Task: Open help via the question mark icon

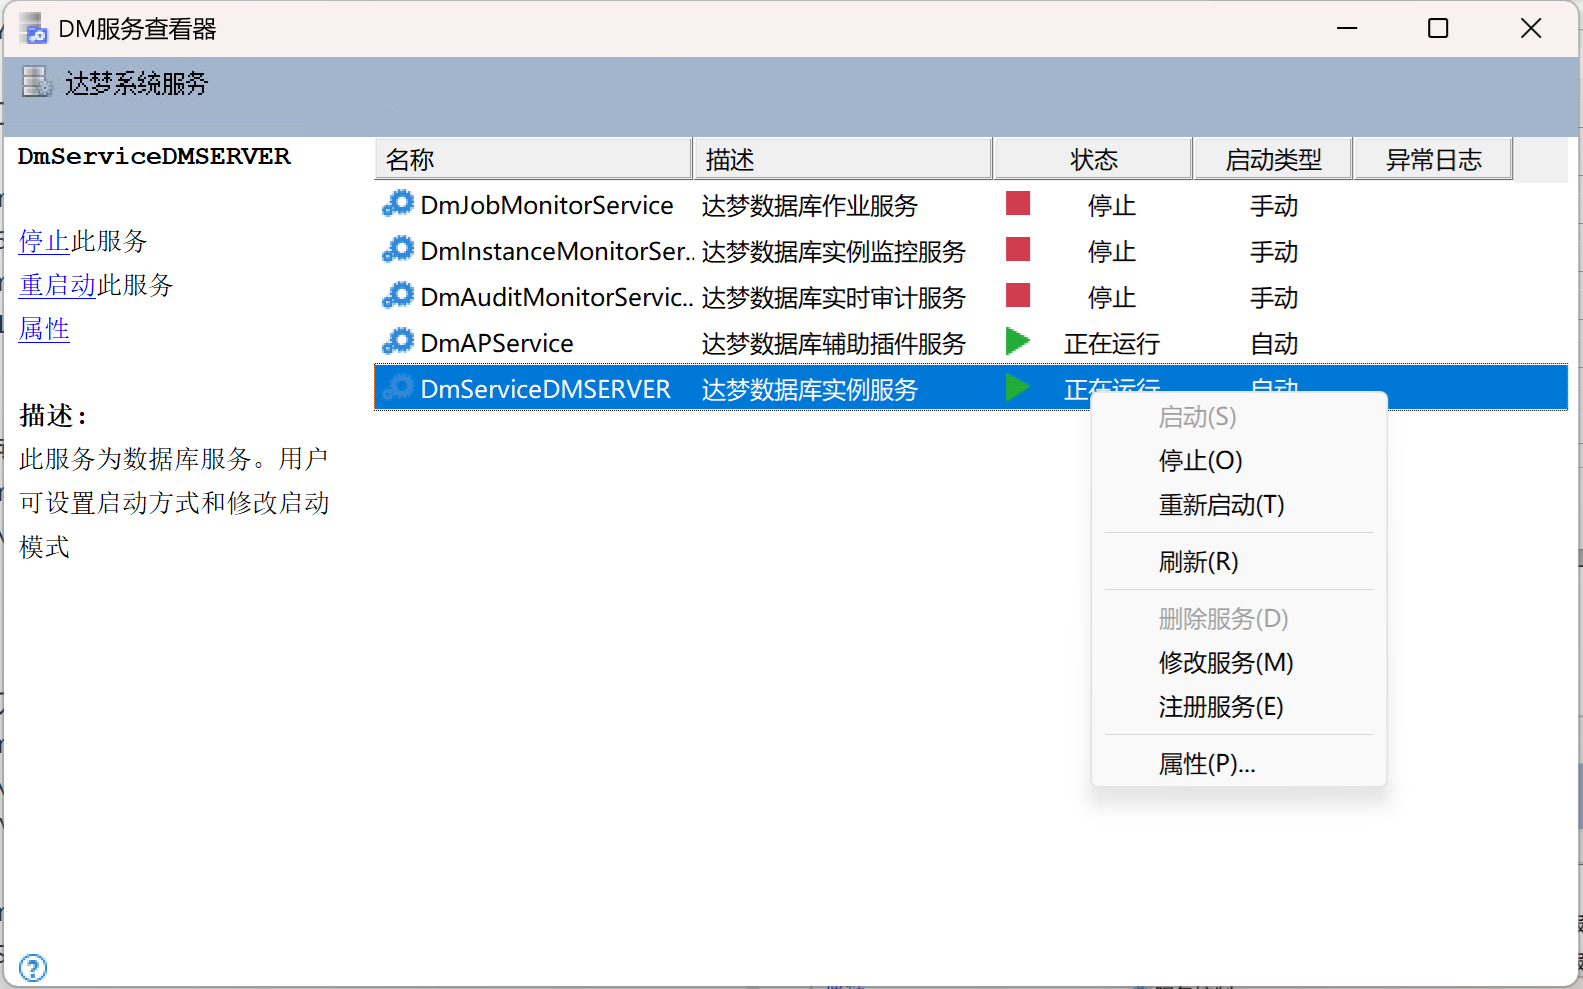Action: (x=33, y=968)
